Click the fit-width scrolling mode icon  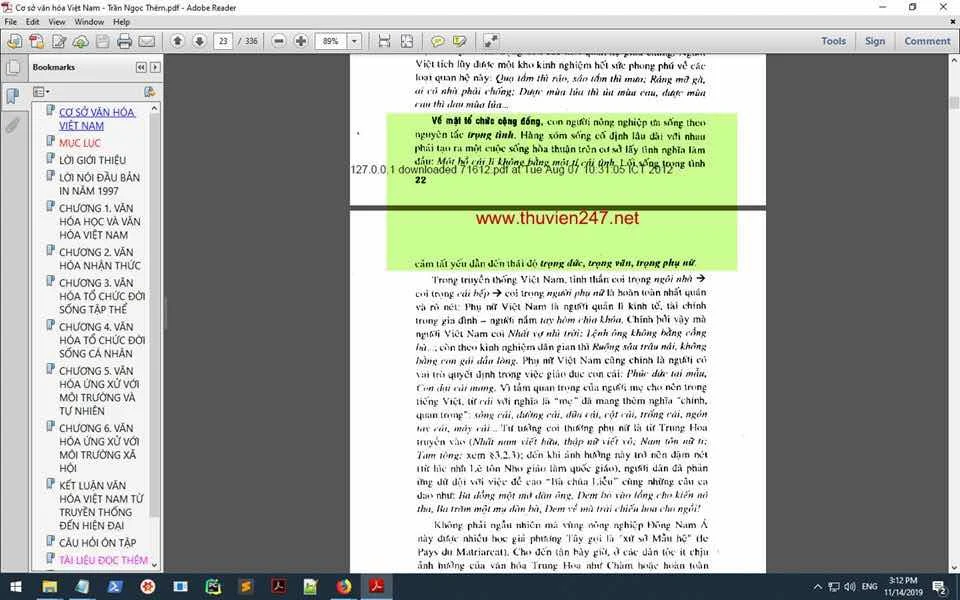click(x=384, y=41)
